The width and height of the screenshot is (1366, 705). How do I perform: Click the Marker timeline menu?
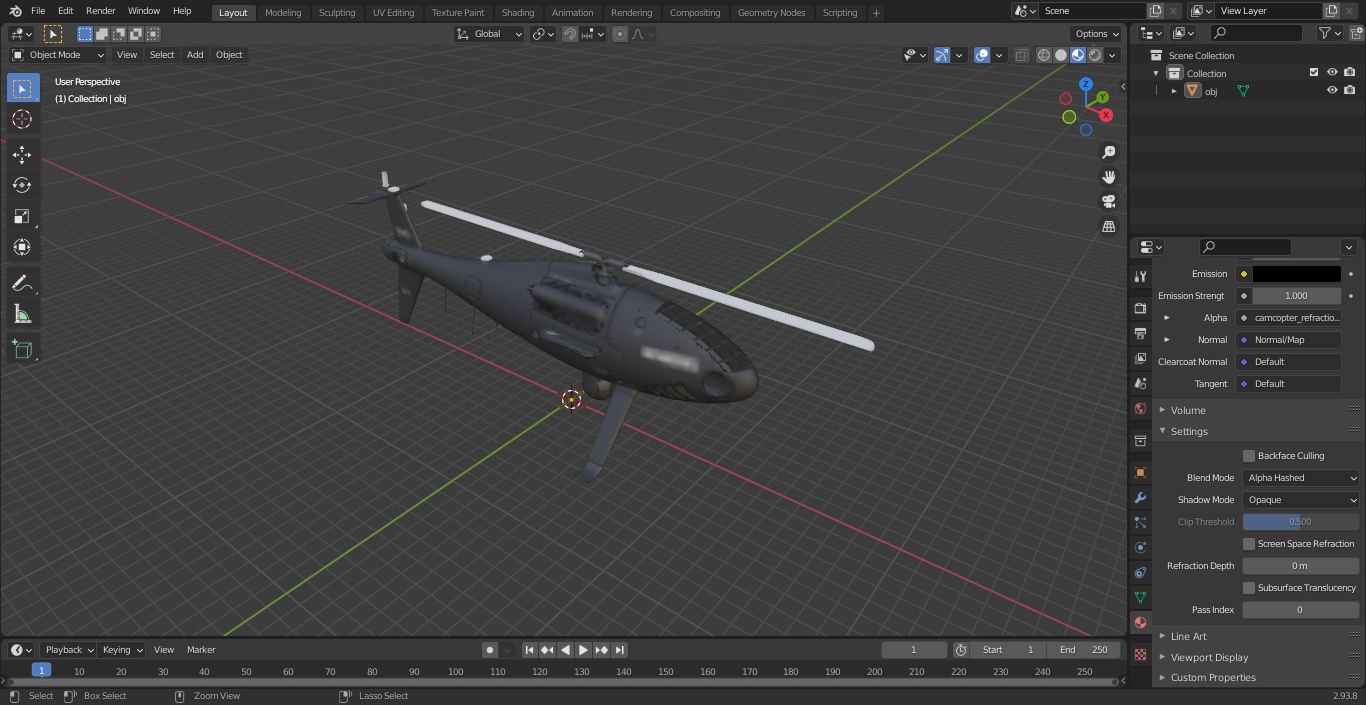(x=201, y=650)
